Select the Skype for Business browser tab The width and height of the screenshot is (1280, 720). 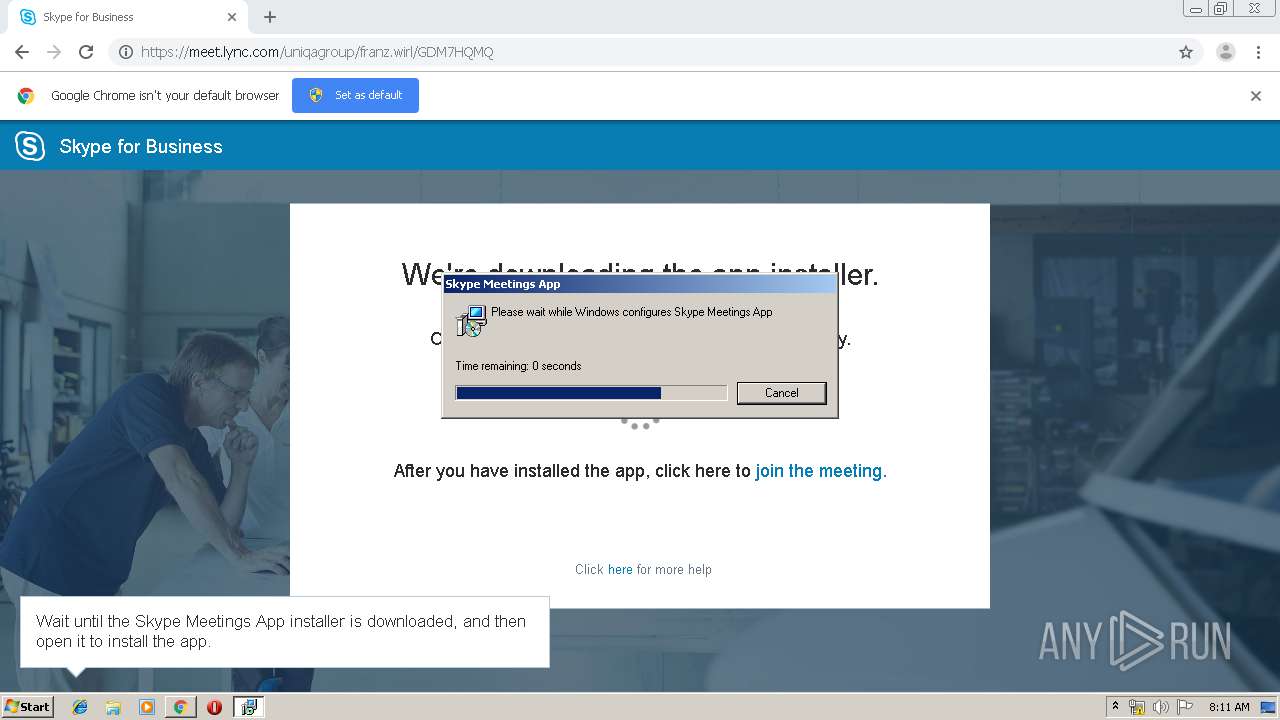point(128,17)
